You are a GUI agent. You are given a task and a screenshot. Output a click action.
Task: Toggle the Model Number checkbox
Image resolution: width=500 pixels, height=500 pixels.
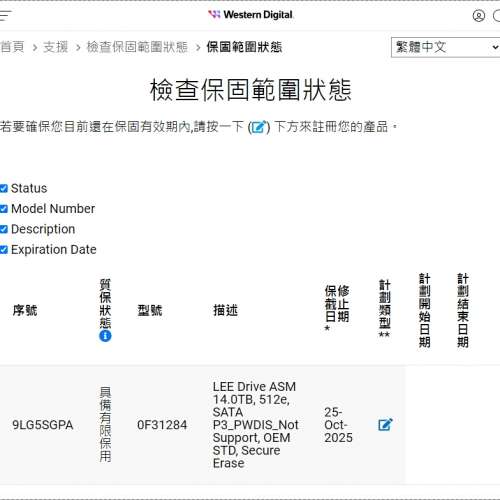coord(4,209)
